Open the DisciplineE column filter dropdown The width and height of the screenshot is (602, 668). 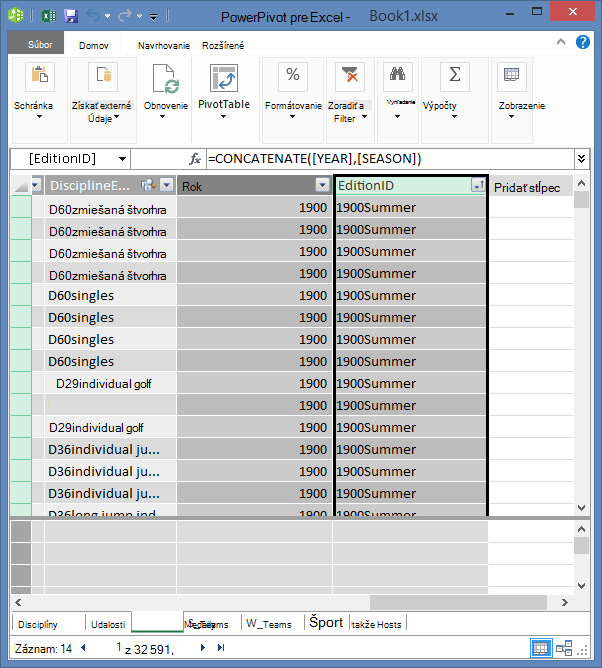click(167, 185)
